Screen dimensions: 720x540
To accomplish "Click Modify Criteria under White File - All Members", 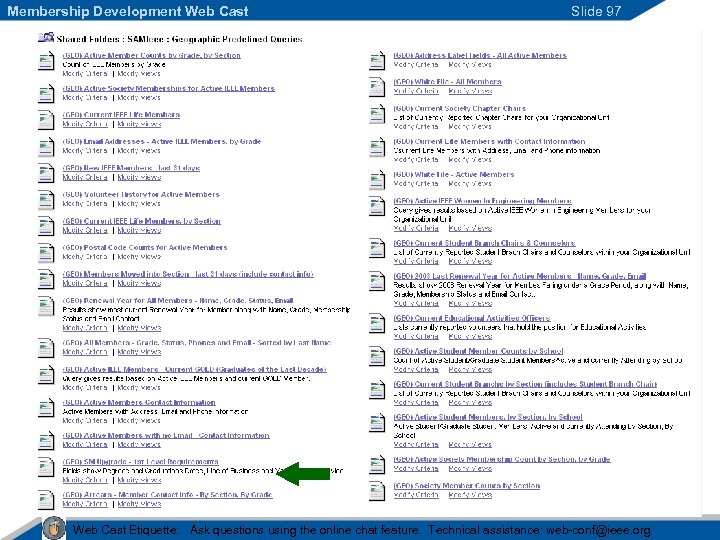I will (416, 91).
